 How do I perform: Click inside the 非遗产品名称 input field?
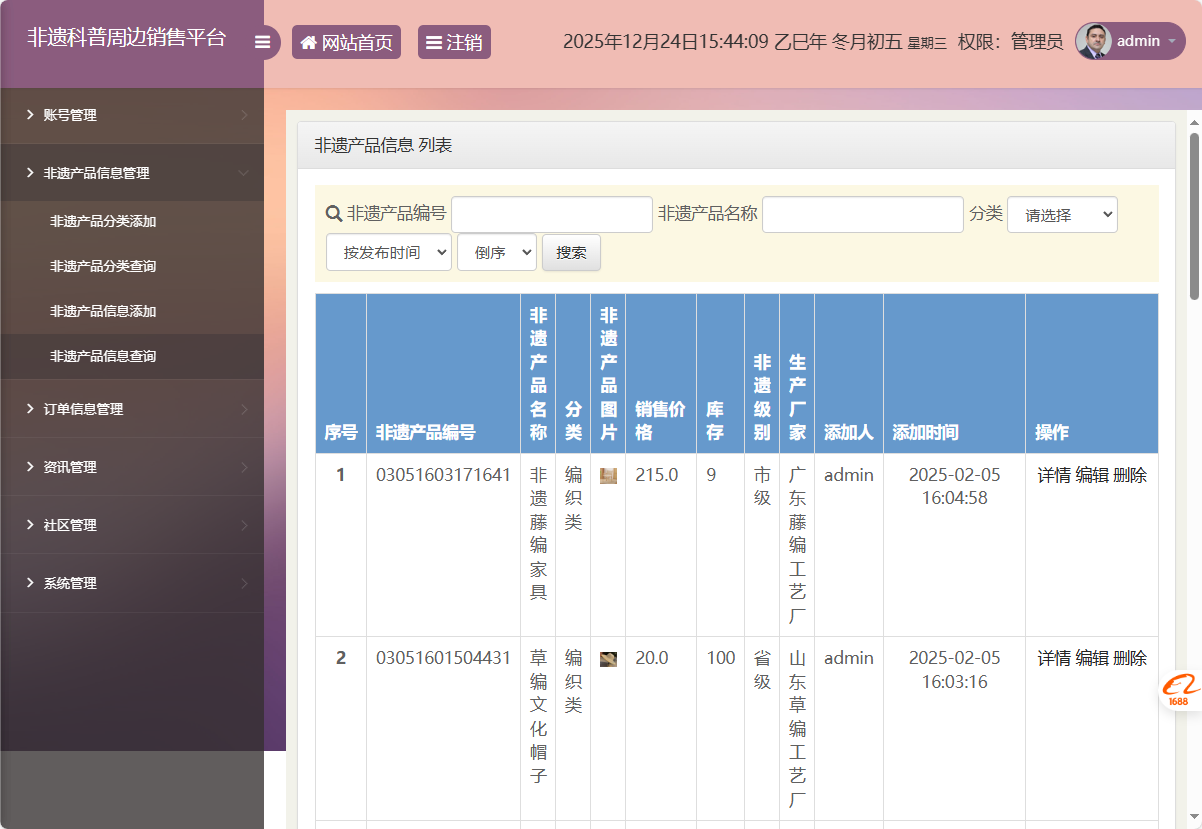coord(862,214)
